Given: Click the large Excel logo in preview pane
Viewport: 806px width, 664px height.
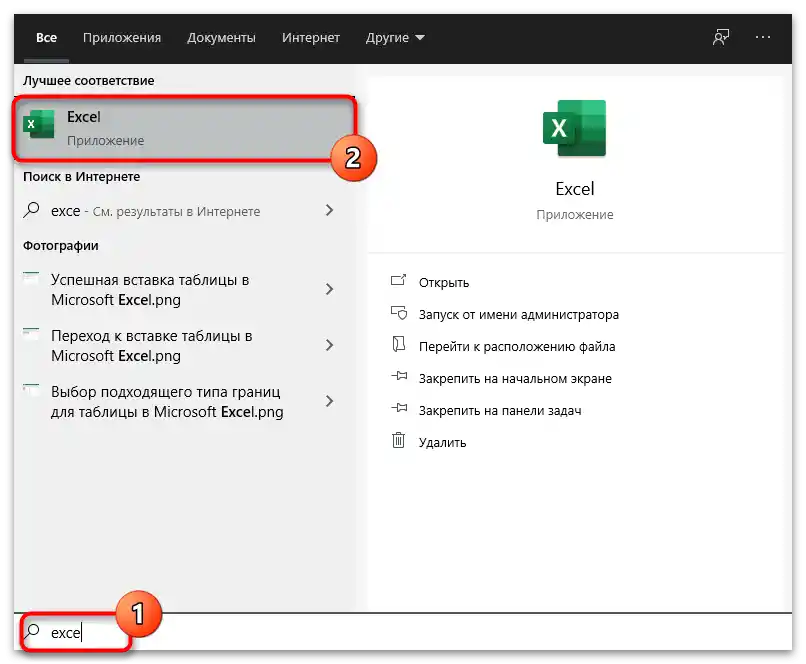Looking at the screenshot, I should pyautogui.click(x=575, y=128).
